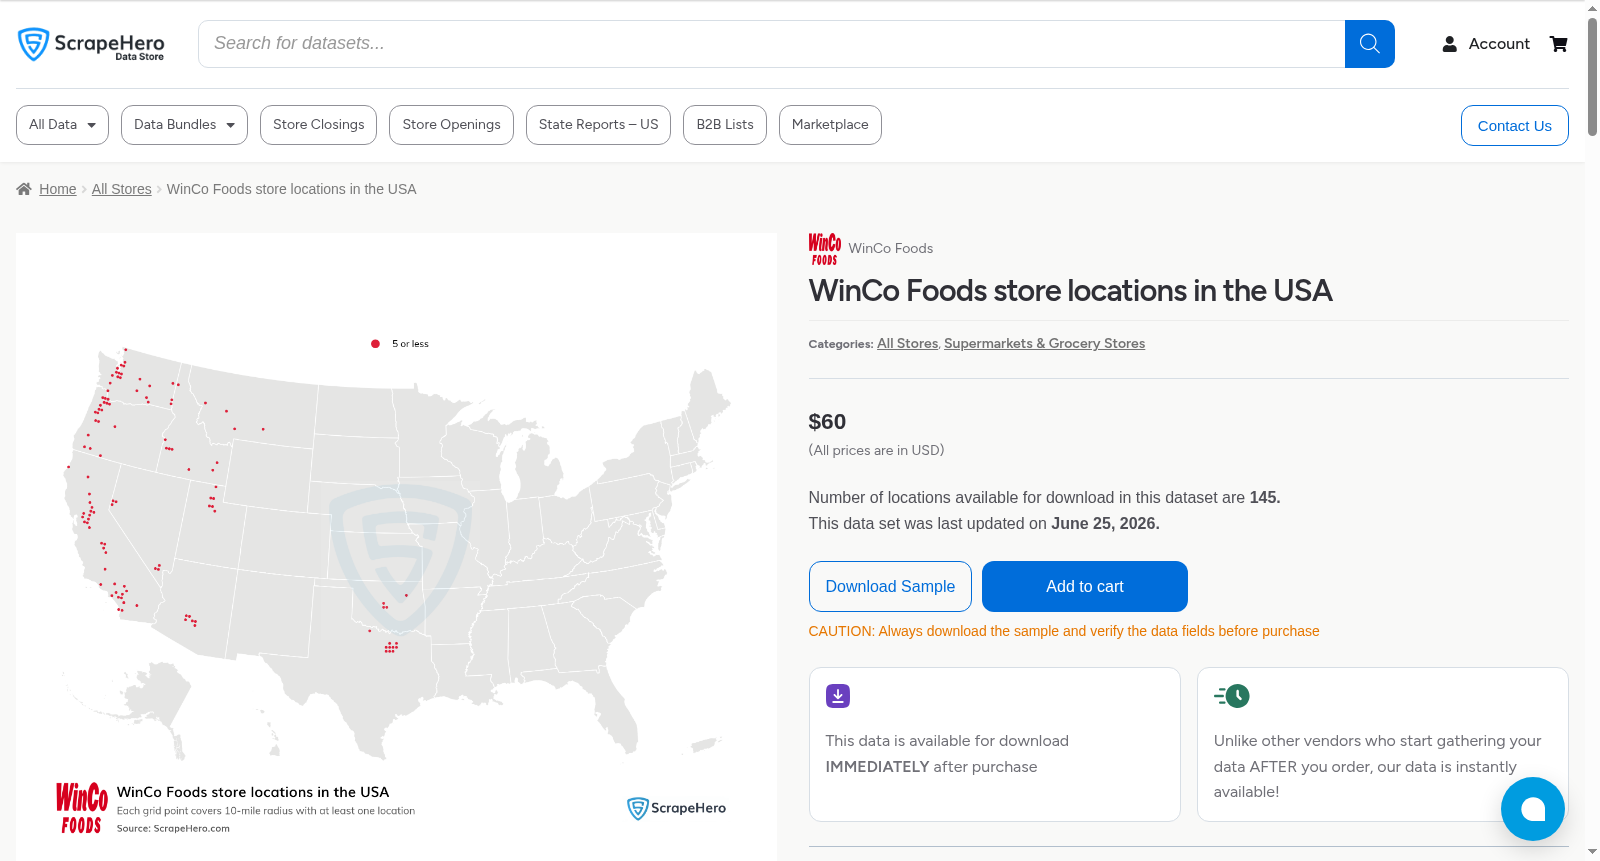
Task: Click the Add to cart button
Action: [1085, 586]
